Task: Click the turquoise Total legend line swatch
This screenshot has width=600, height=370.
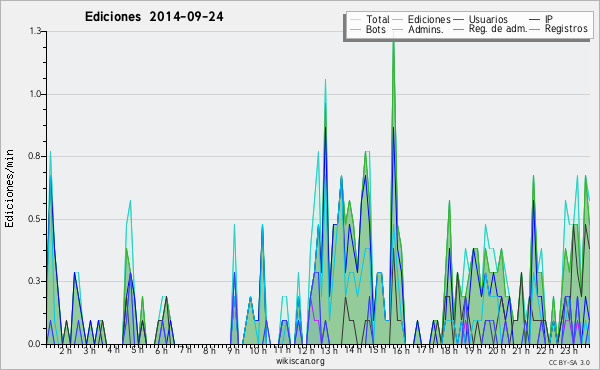Action: [355, 20]
